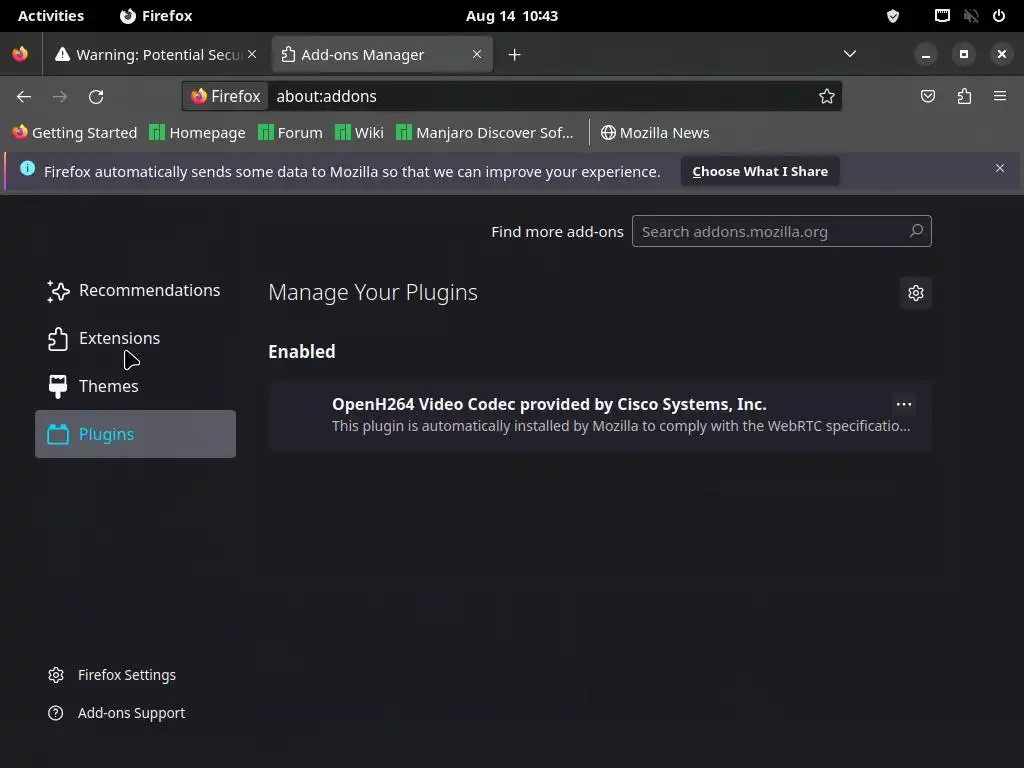1024x768 pixels.
Task: Focus the Search addons.mozilla.org field
Action: [782, 231]
